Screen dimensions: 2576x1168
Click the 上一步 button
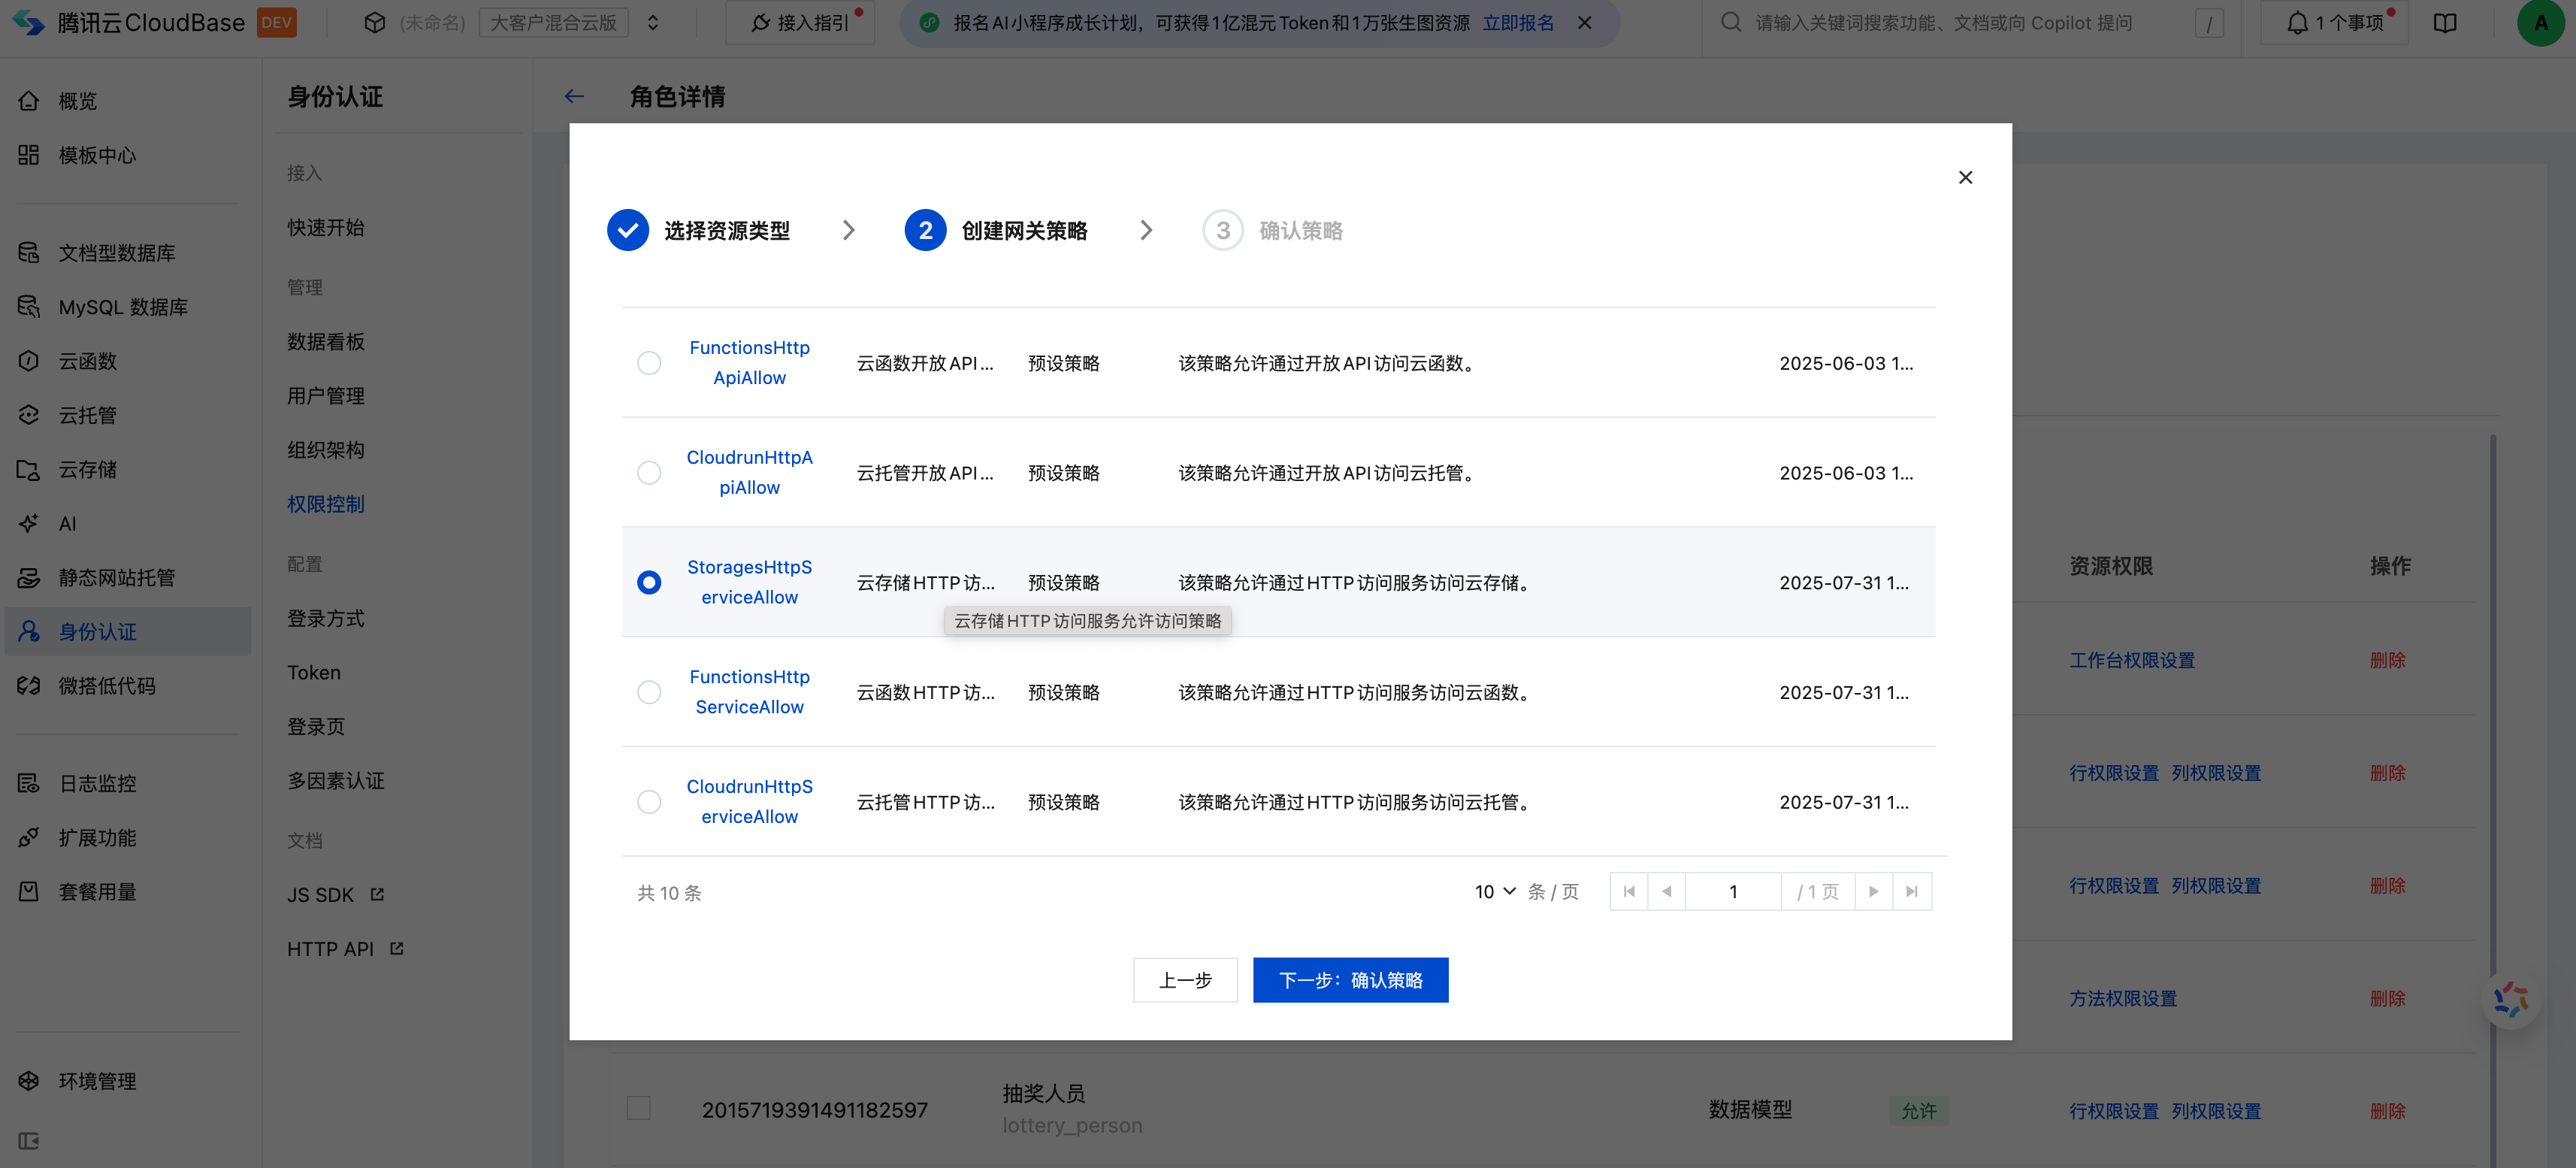click(1185, 980)
